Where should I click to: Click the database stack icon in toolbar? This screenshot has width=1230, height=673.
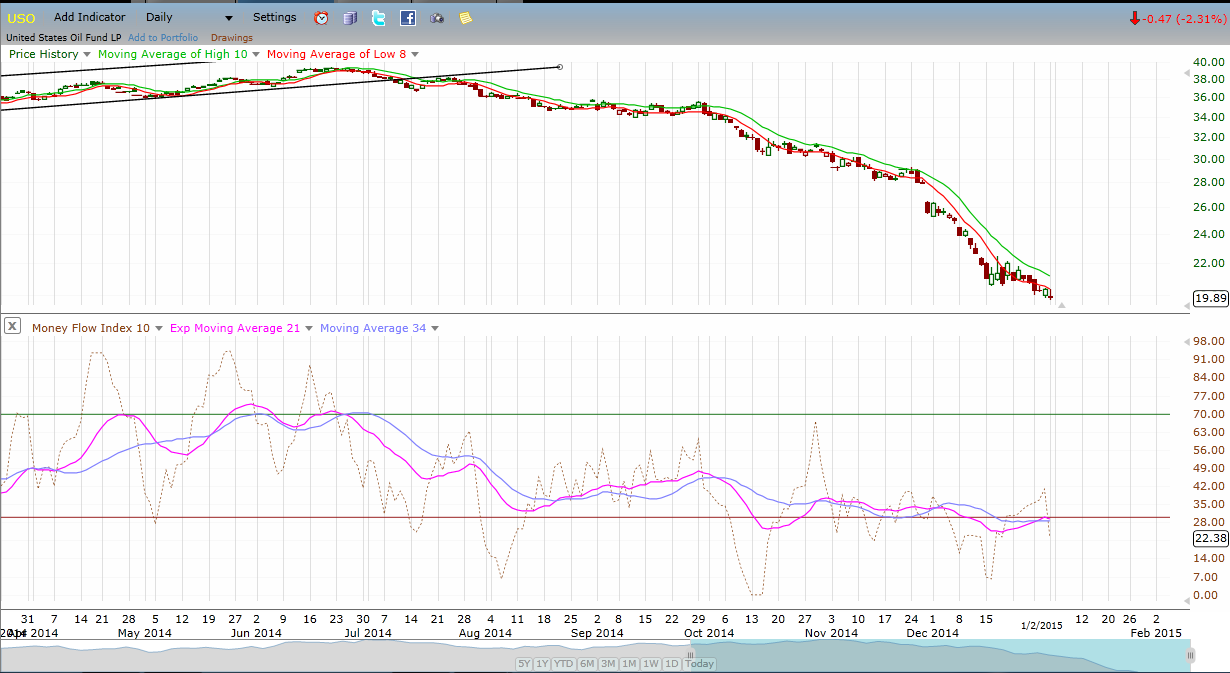(350, 18)
